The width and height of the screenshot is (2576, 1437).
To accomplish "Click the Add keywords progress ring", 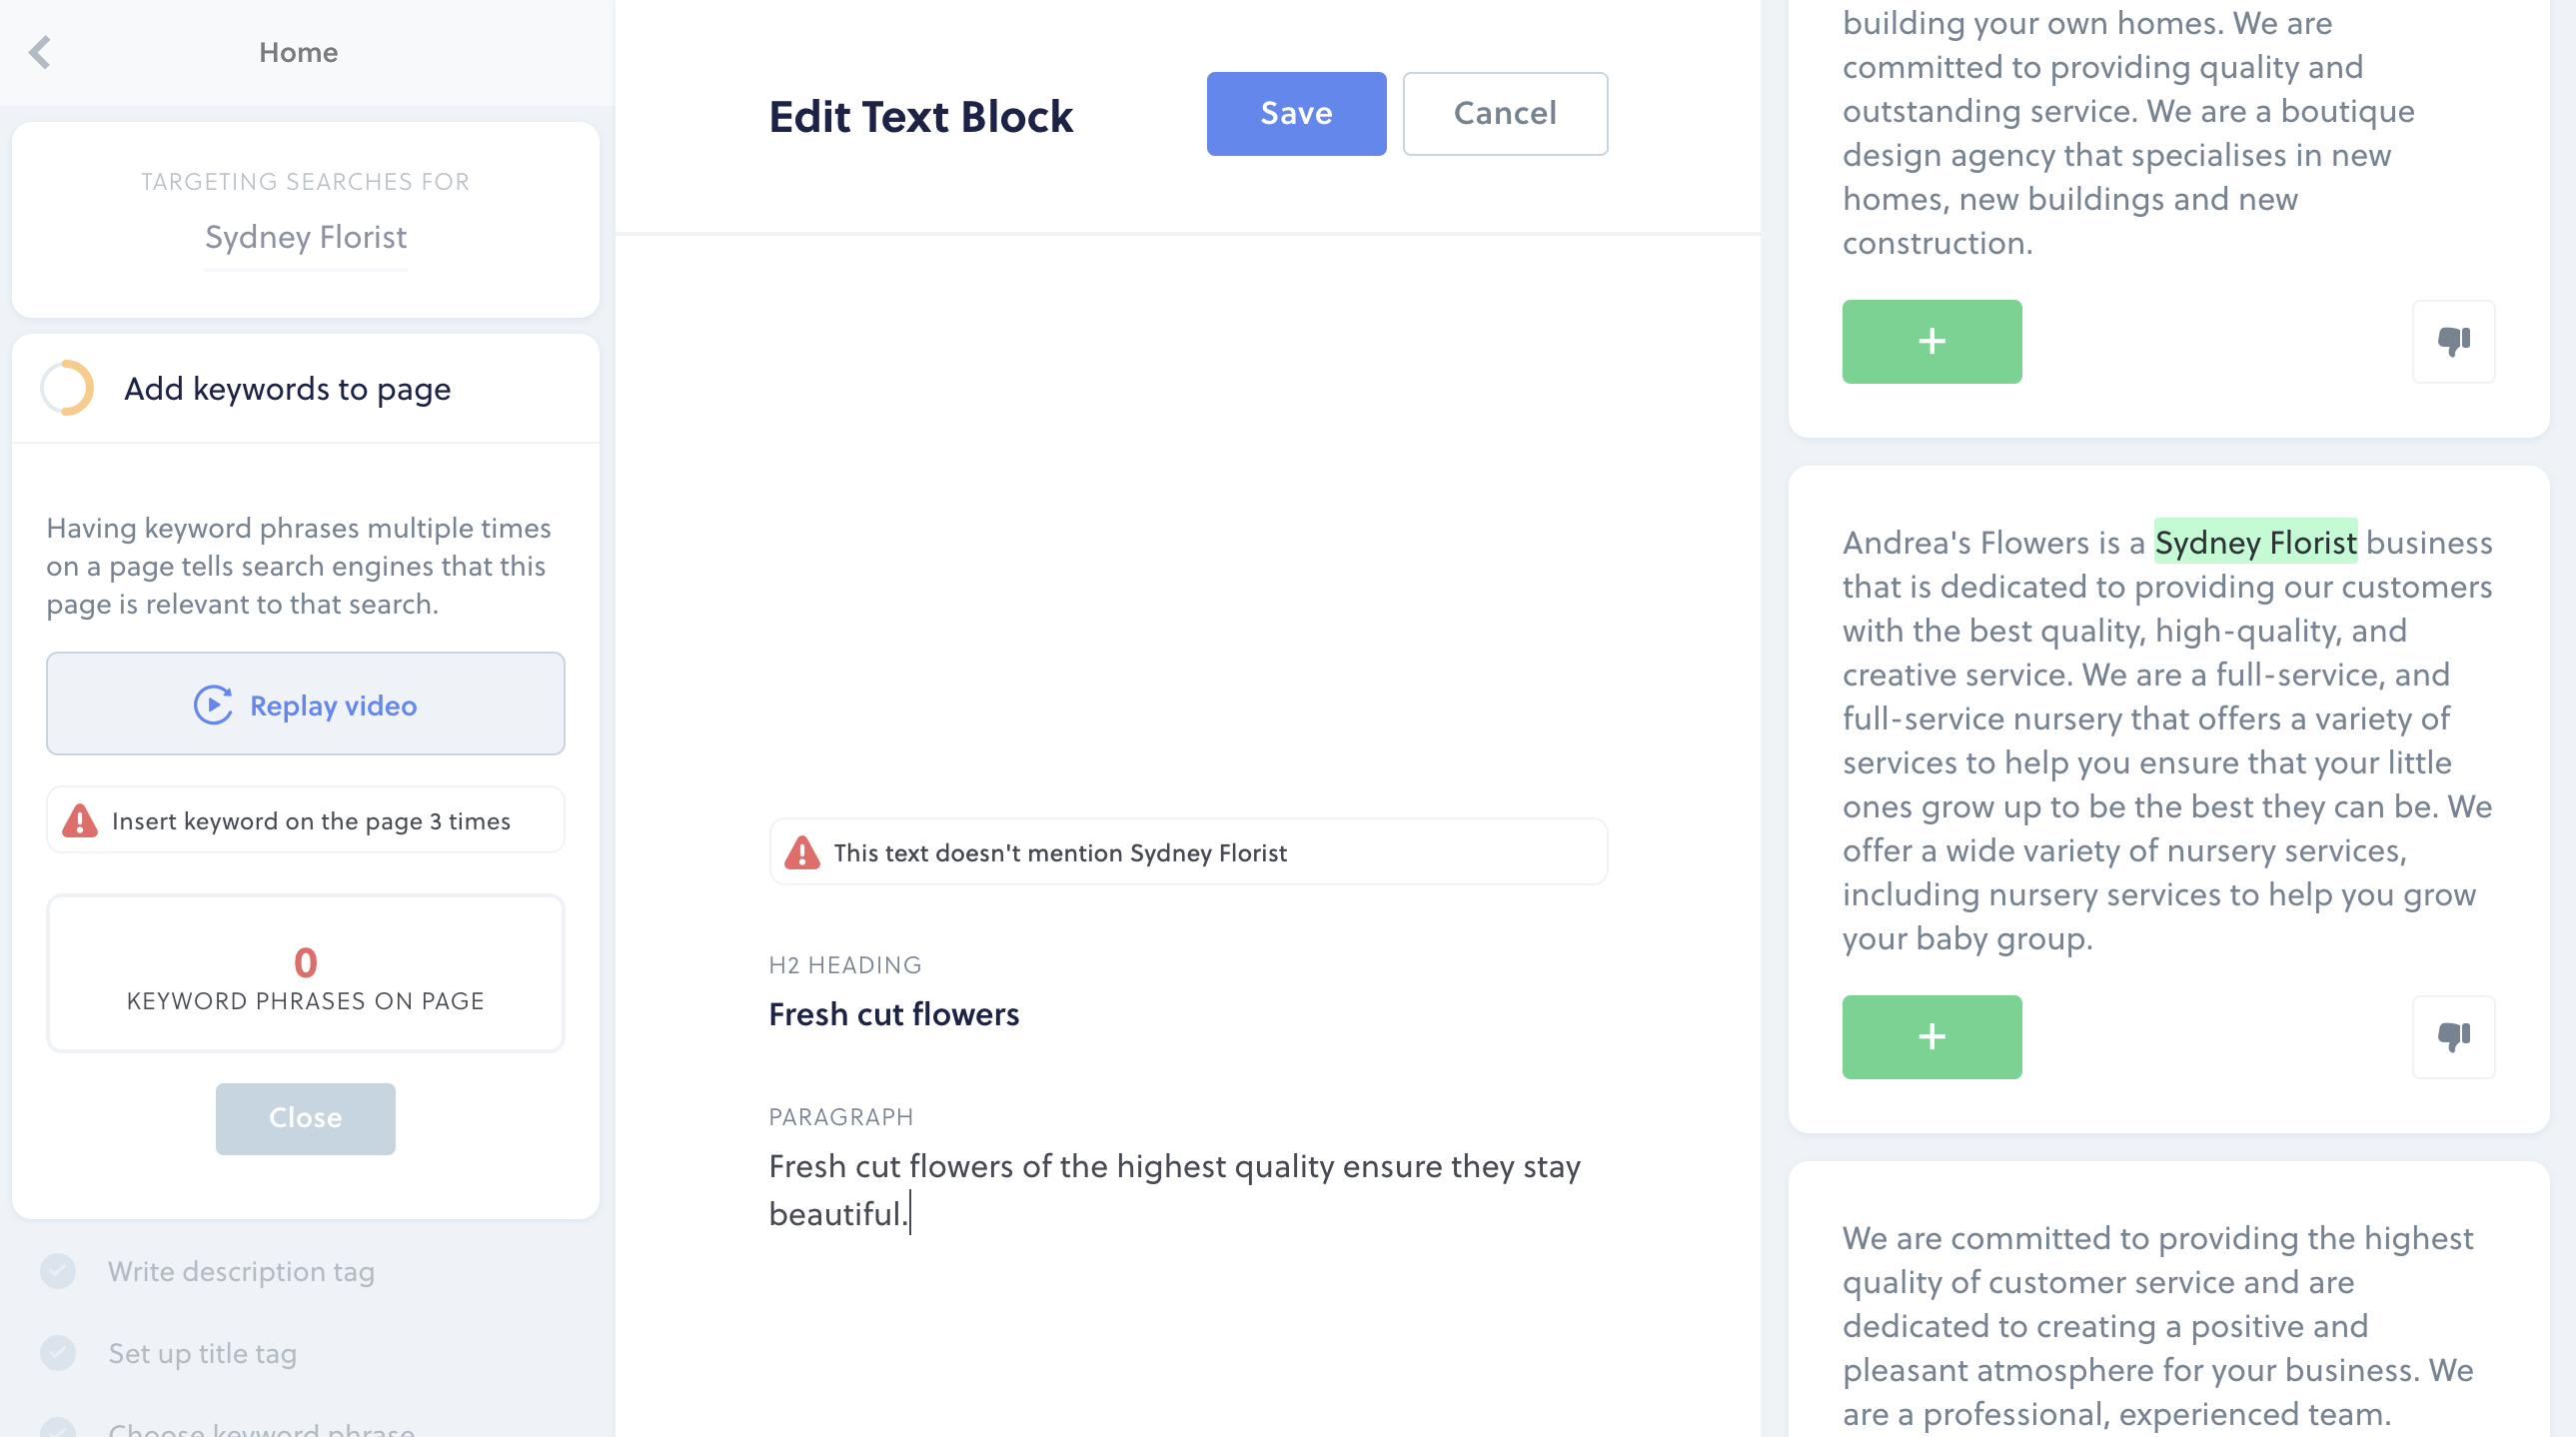I will pos(68,388).
